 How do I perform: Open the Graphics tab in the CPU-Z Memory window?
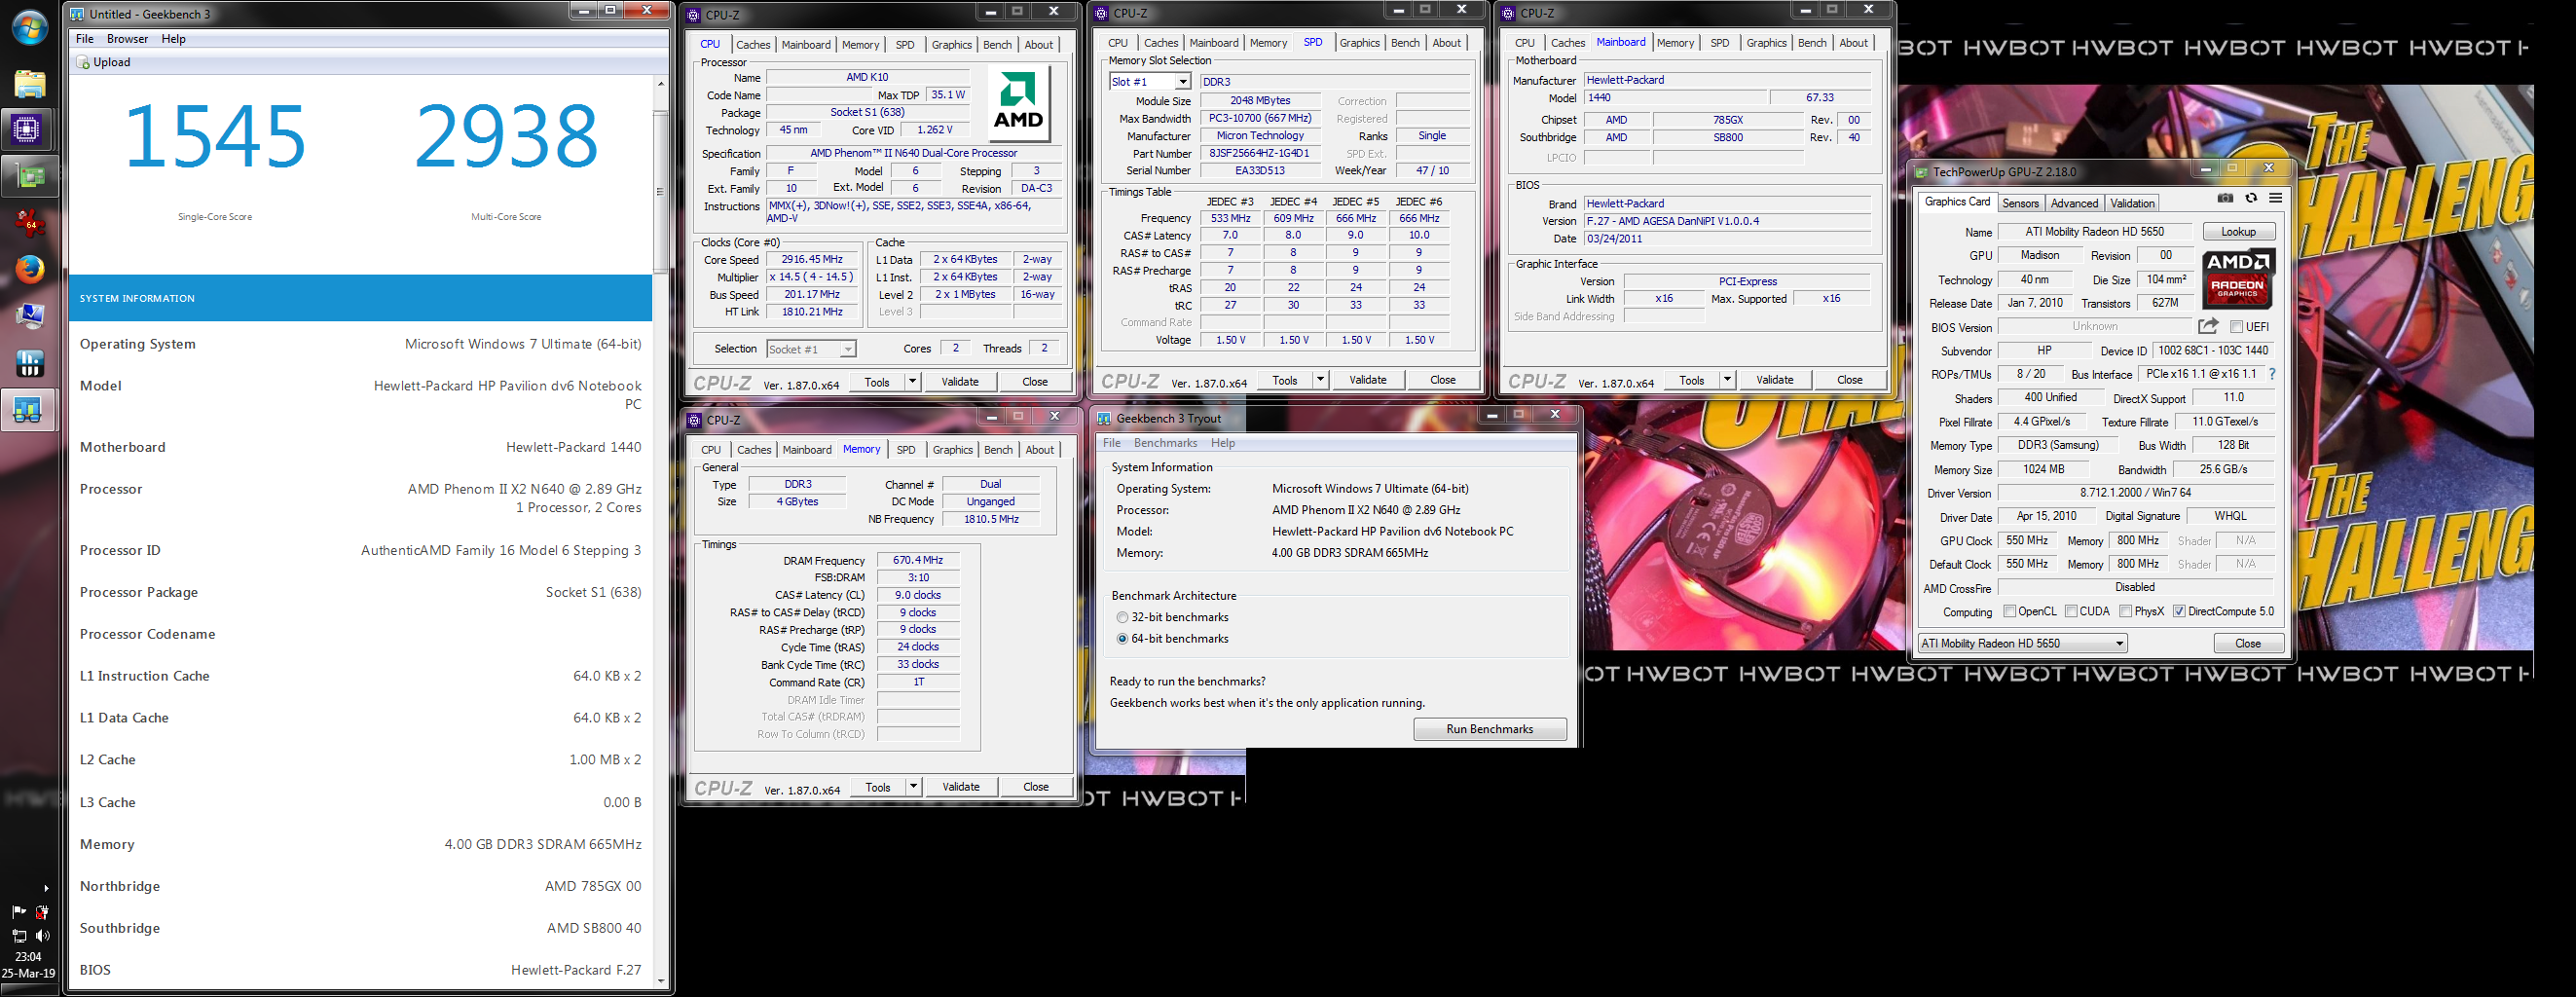pyautogui.click(x=952, y=450)
